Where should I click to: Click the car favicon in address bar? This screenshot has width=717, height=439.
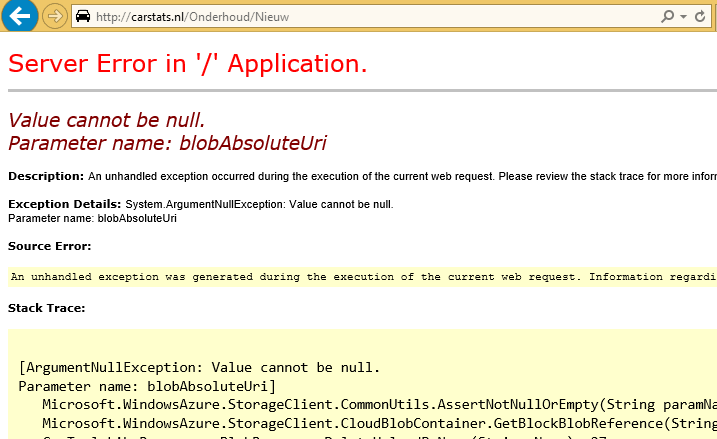coord(83,16)
